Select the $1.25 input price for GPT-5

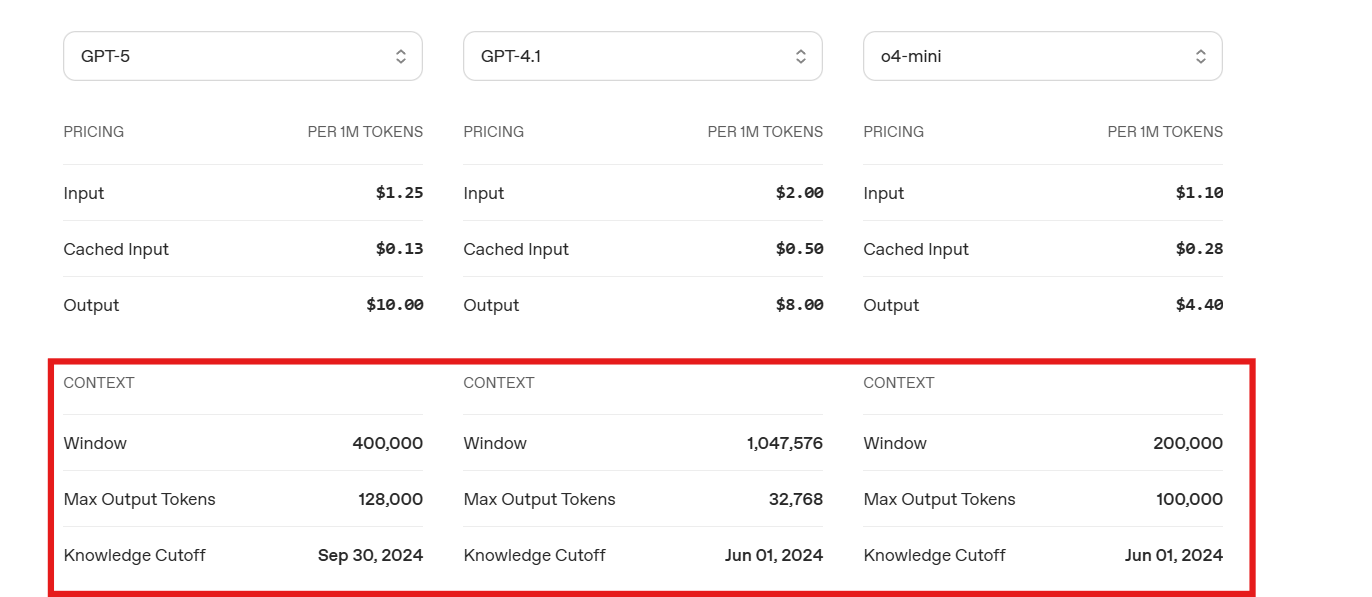tap(399, 193)
